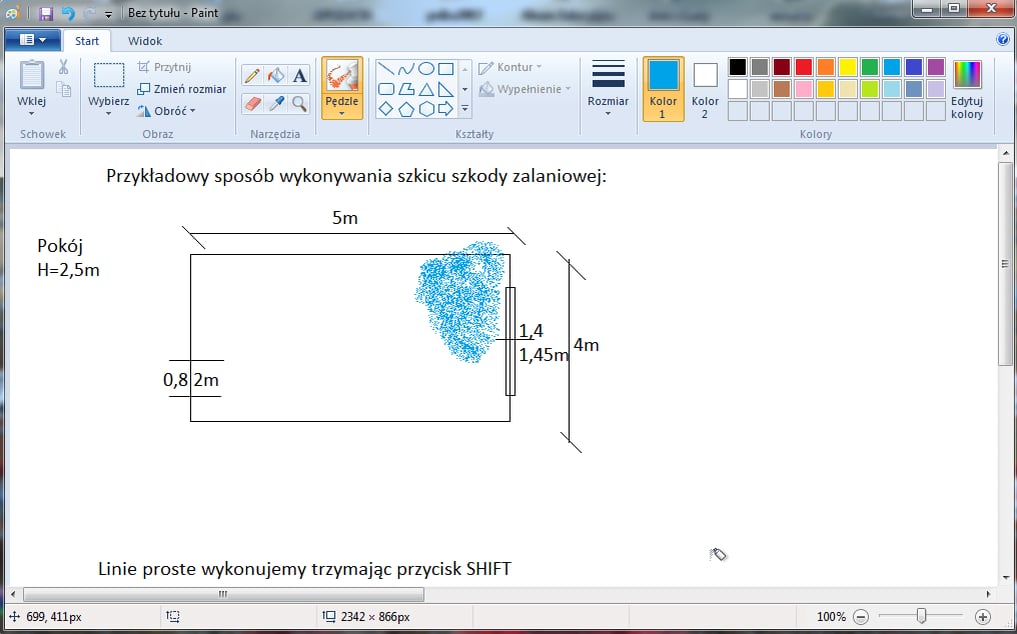Click the vertical scrollbar thumb
Screen dimensions: 1017x634
pos(1005,264)
